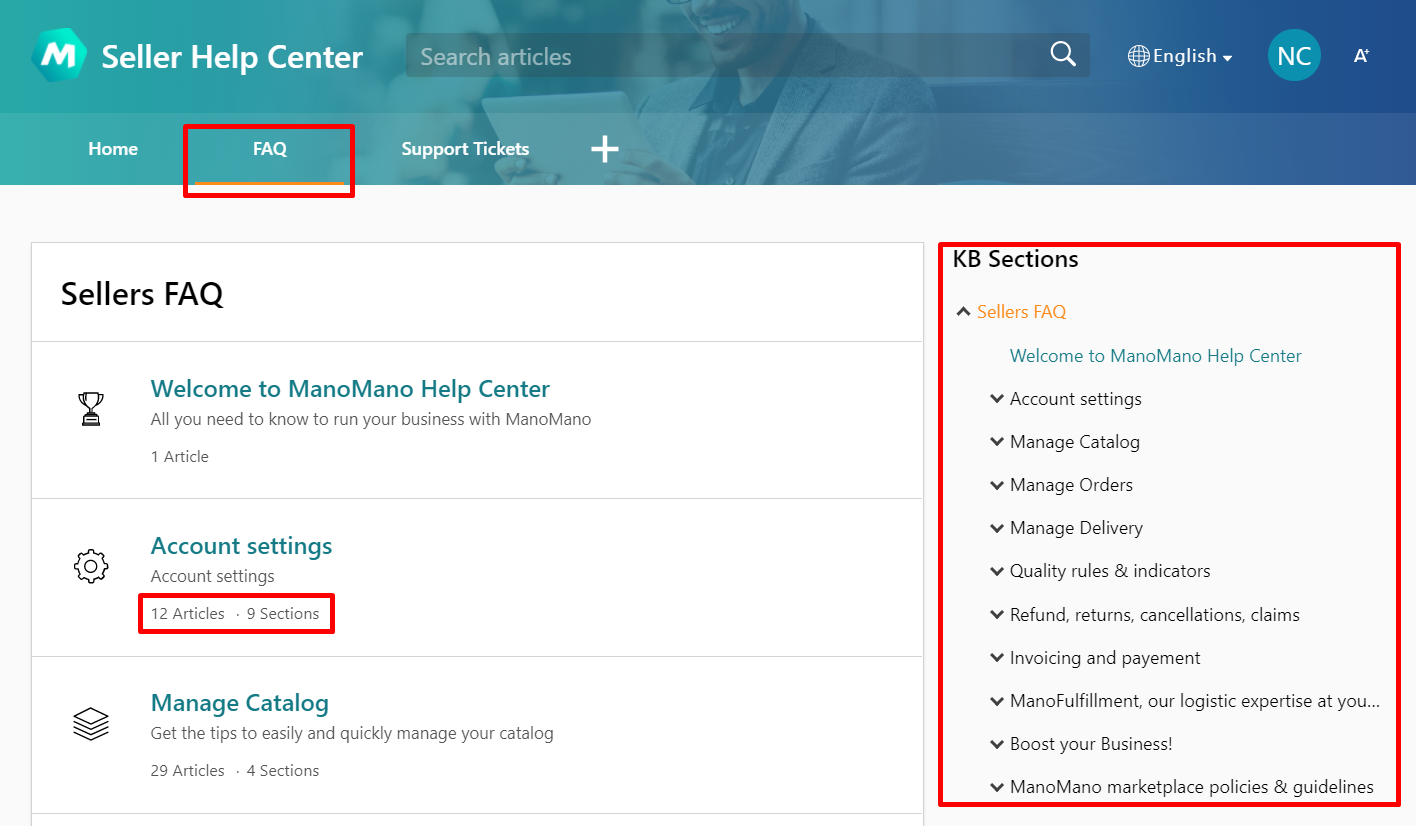Expand Quality rules & indicators chevron

[x=996, y=571]
